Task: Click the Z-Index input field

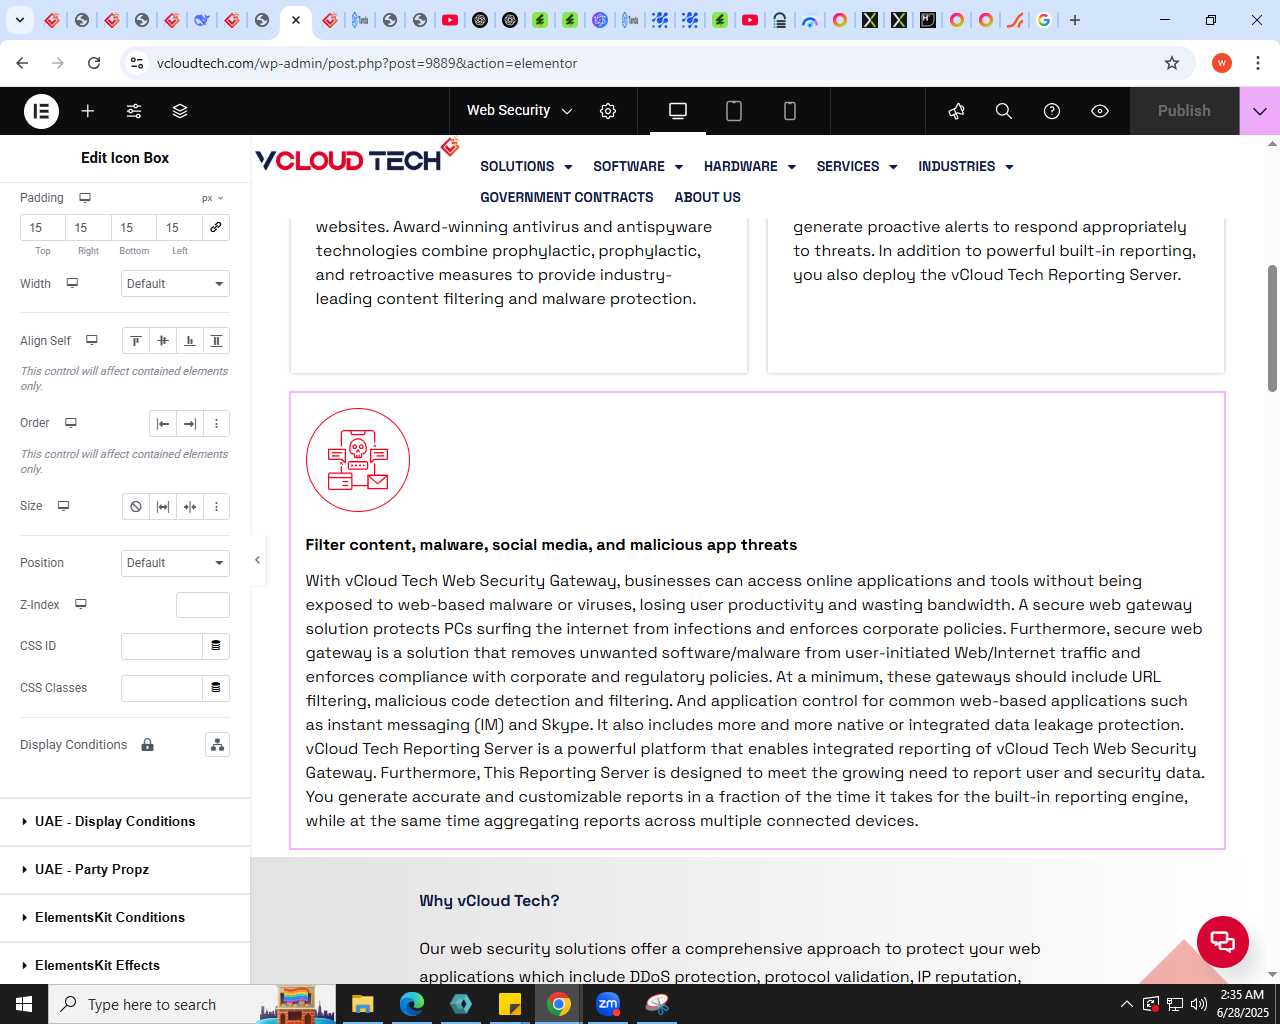Action: (203, 605)
